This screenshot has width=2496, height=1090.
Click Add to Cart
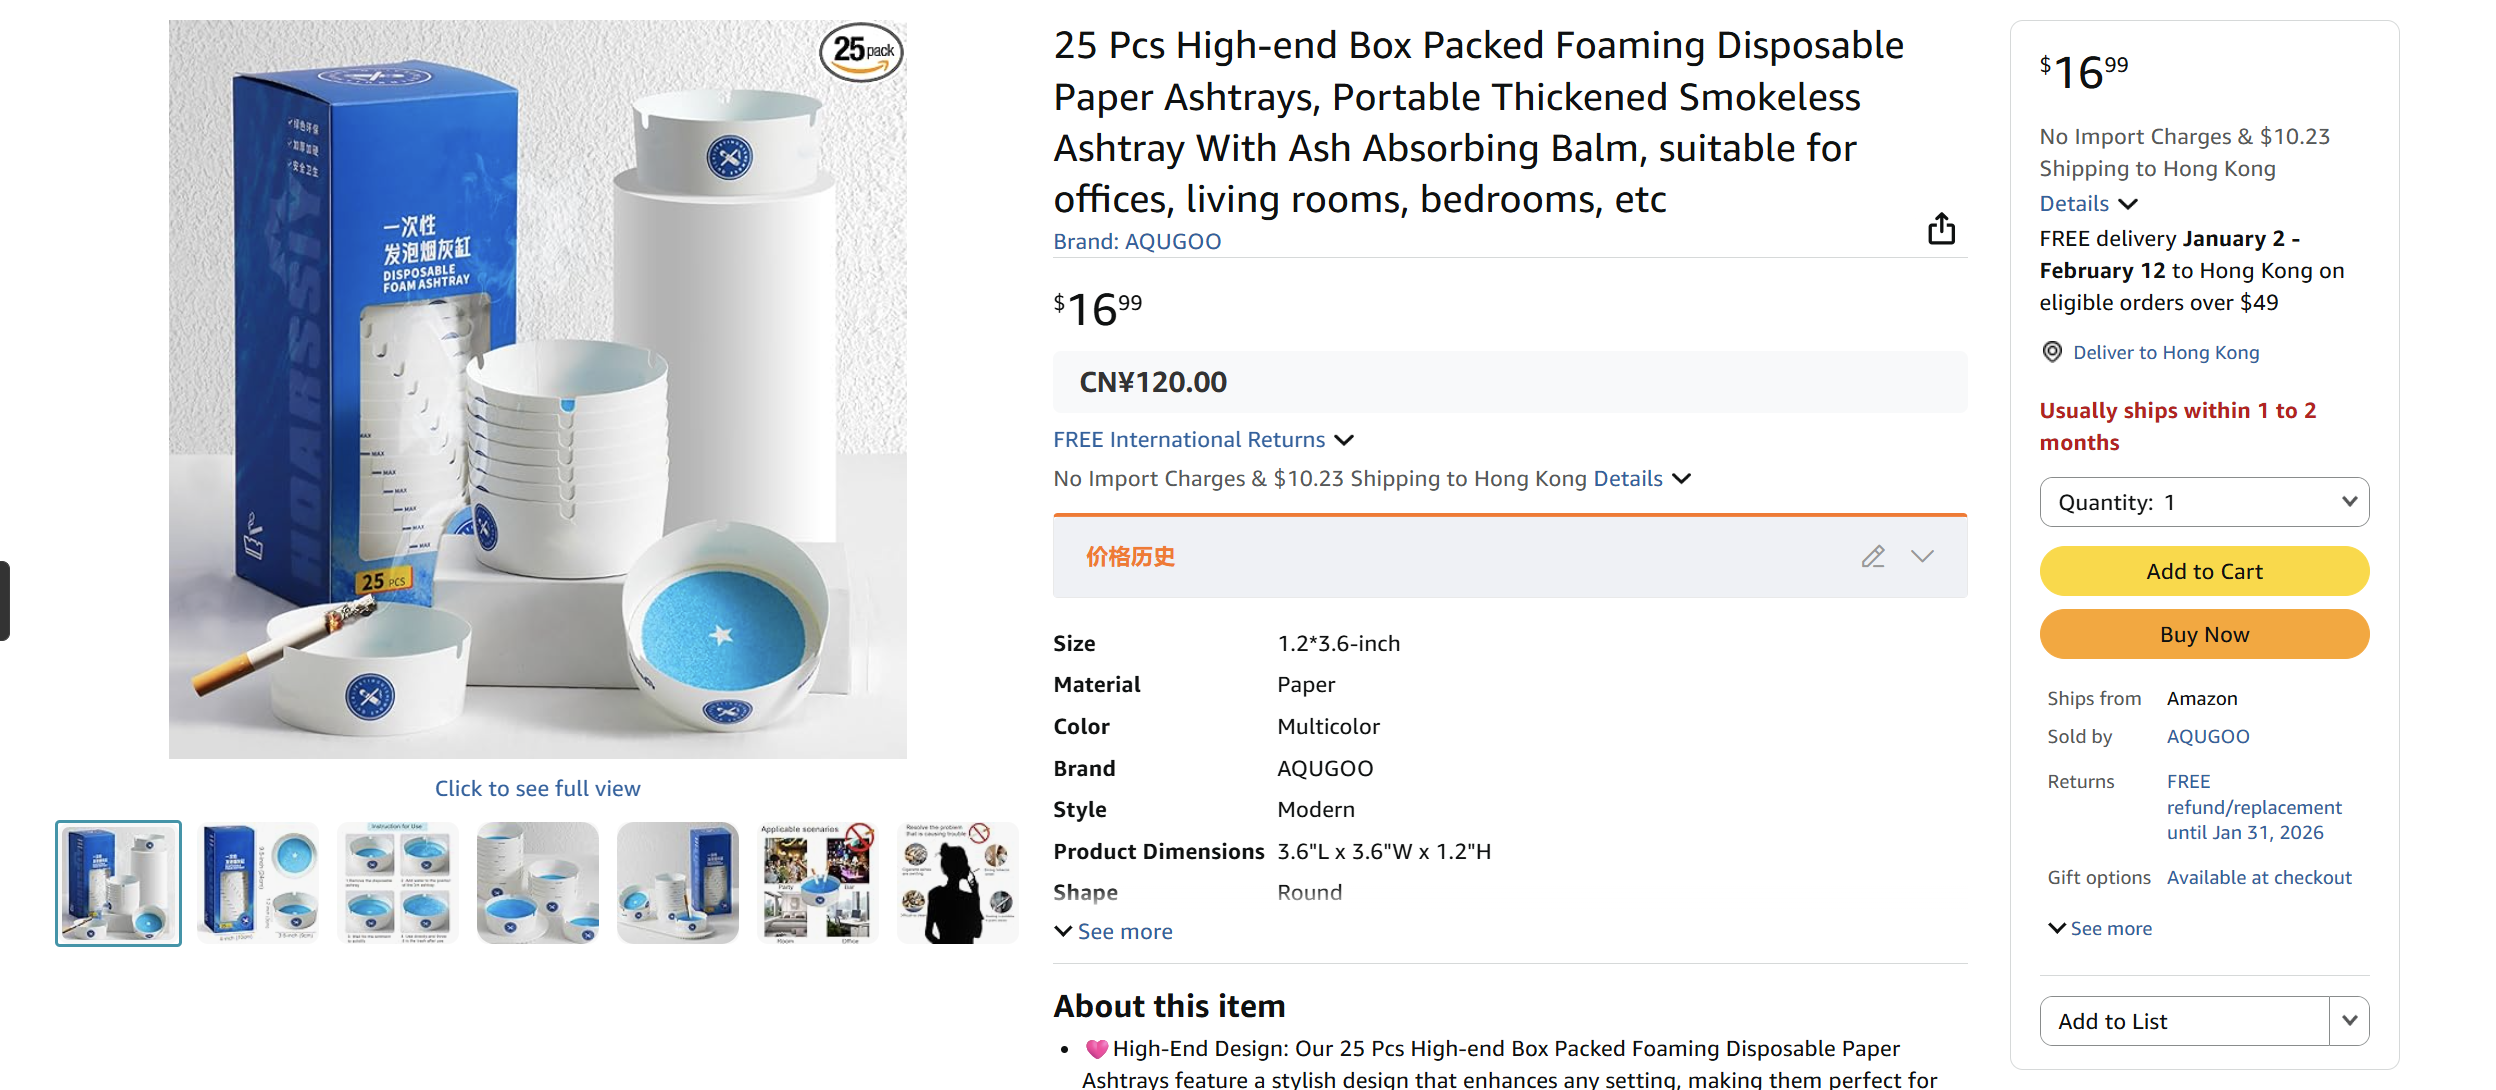[x=2204, y=571]
